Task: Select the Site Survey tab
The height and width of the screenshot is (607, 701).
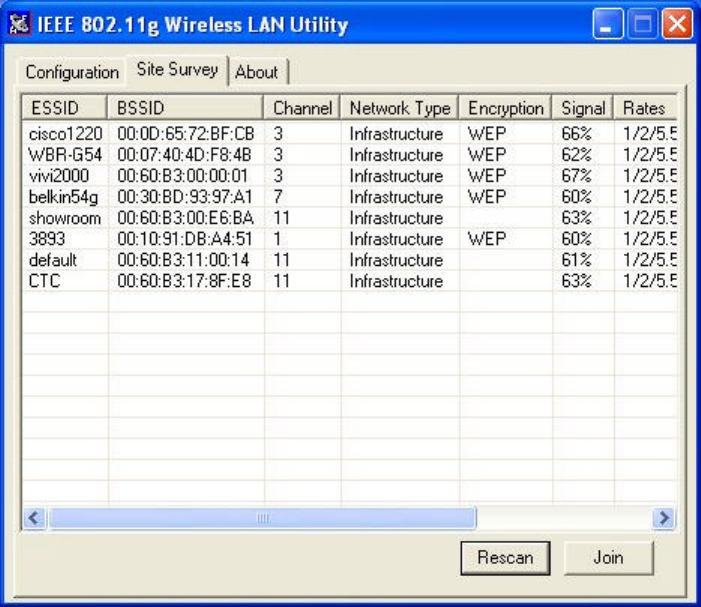Action: point(177,70)
